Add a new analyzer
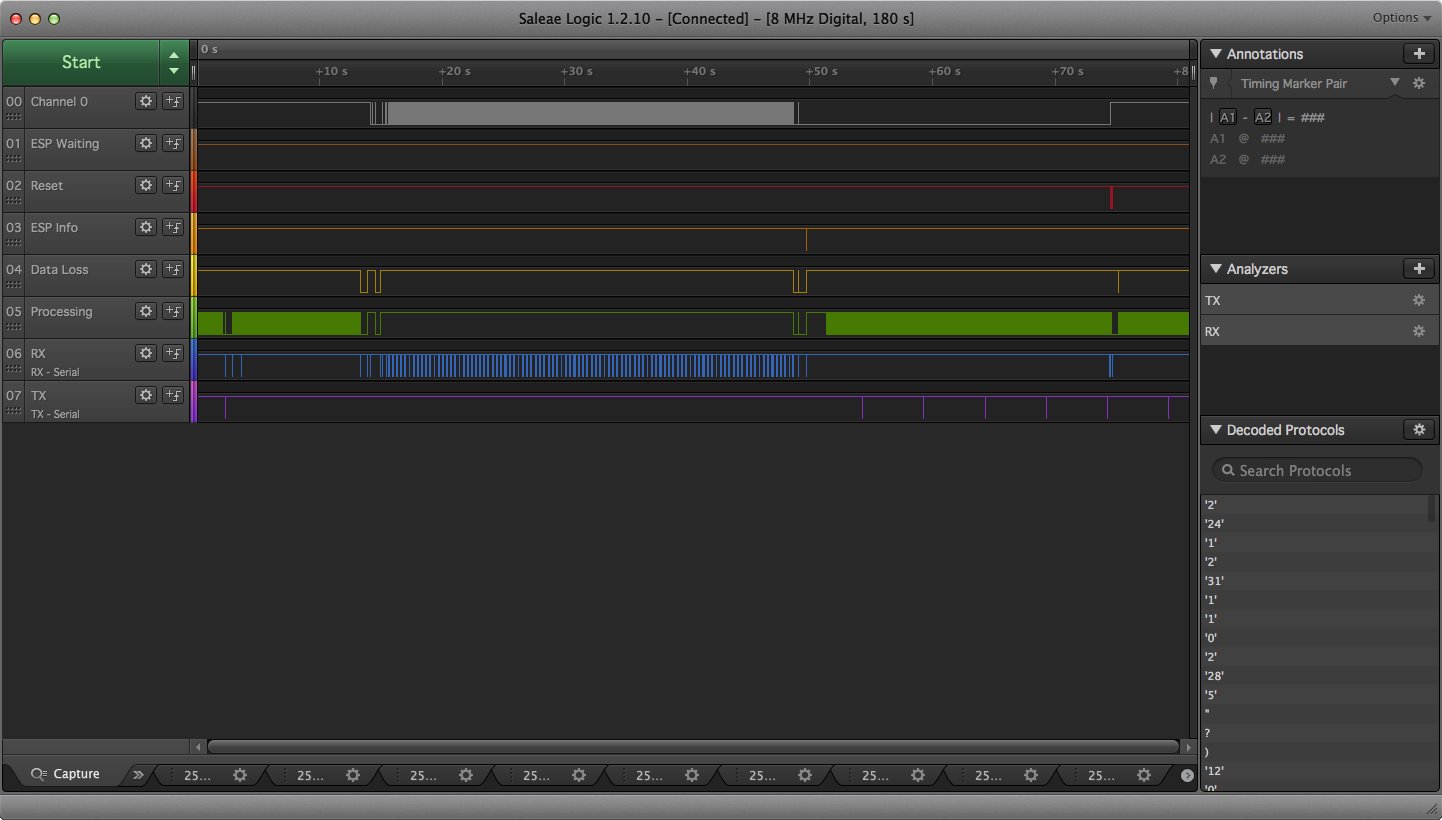This screenshot has width=1442, height=820. tap(1419, 269)
